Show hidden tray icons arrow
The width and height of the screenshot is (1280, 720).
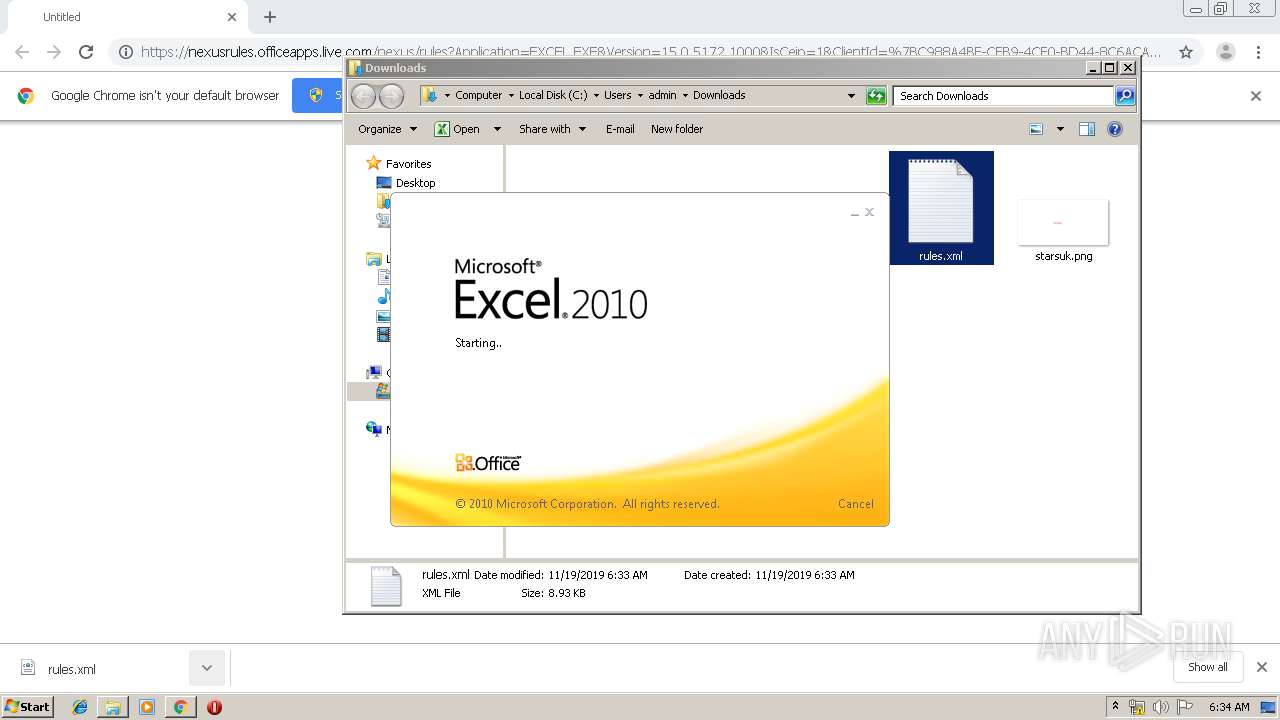click(x=1116, y=707)
